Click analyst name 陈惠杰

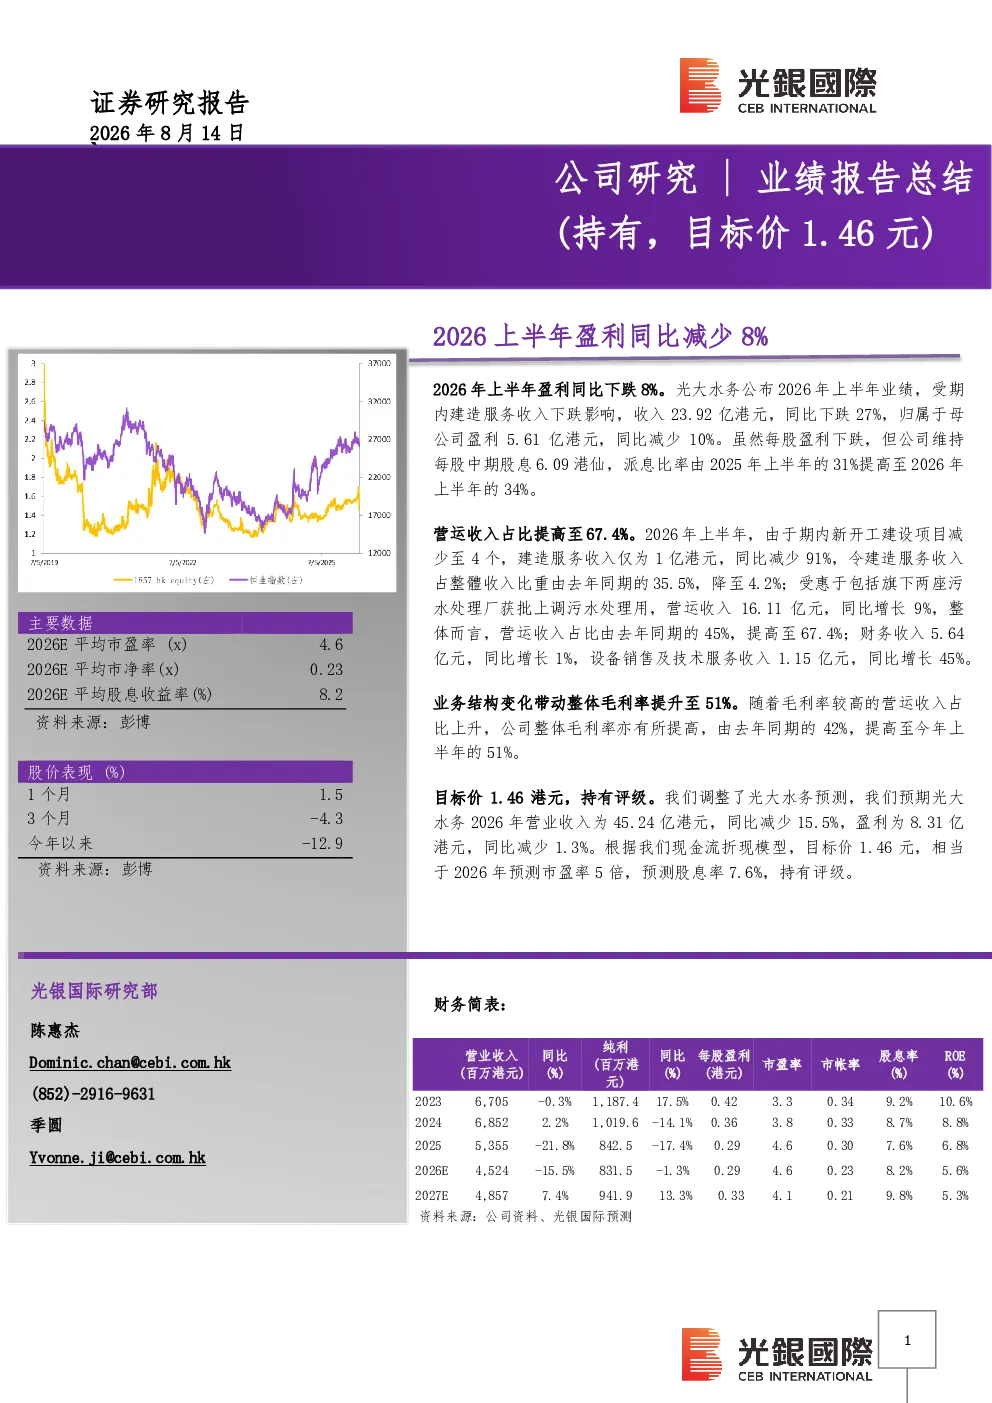tap(54, 1030)
